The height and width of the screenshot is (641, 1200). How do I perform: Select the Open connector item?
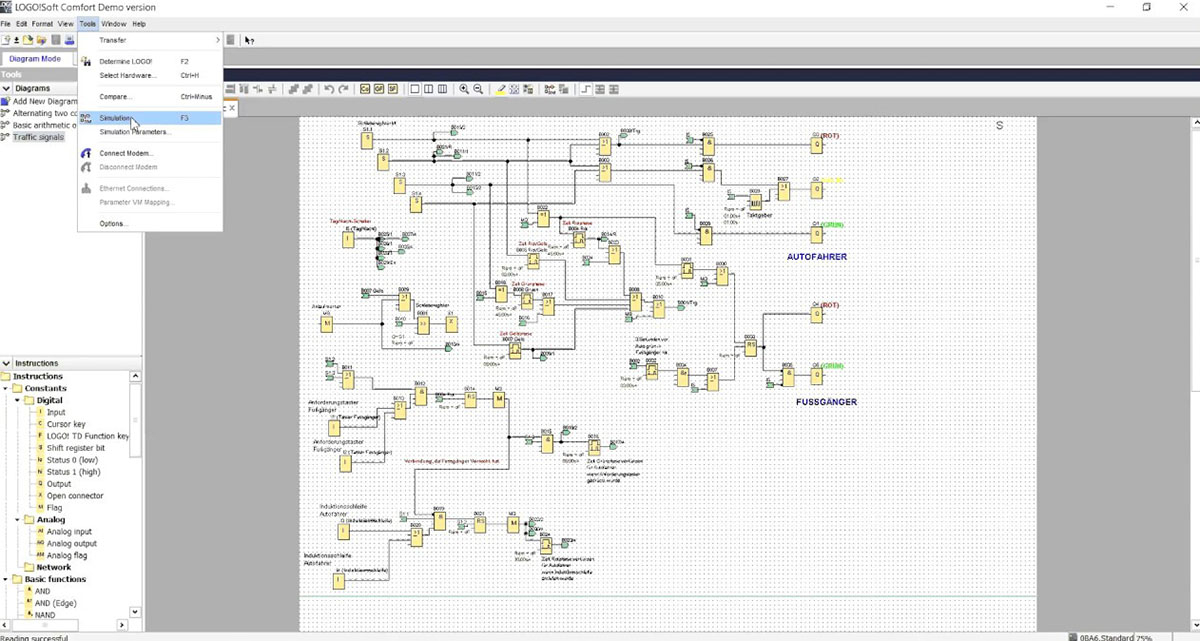75,496
